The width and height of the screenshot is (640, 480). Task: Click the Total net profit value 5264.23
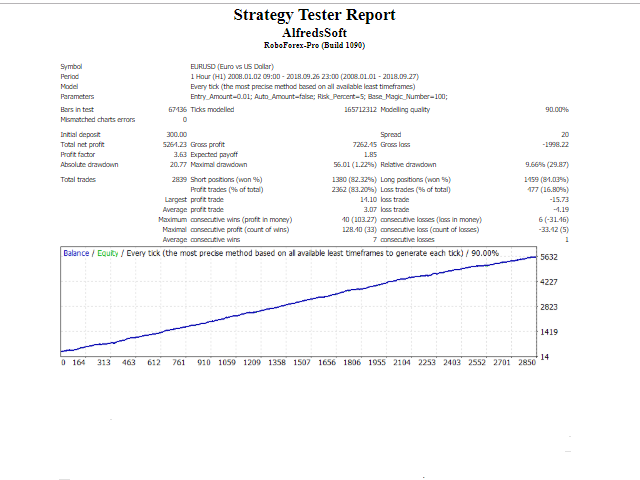(174, 144)
